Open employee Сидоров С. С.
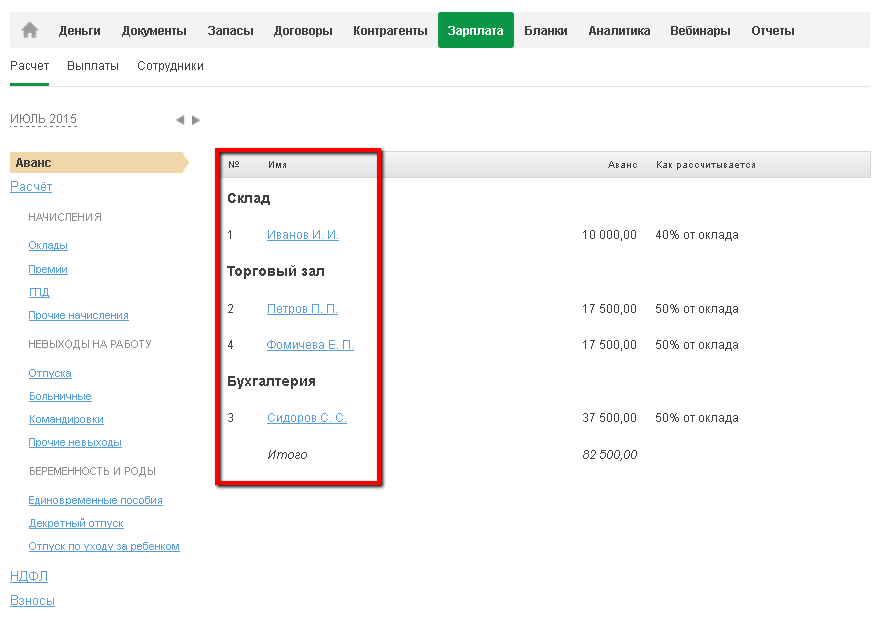 (x=306, y=418)
